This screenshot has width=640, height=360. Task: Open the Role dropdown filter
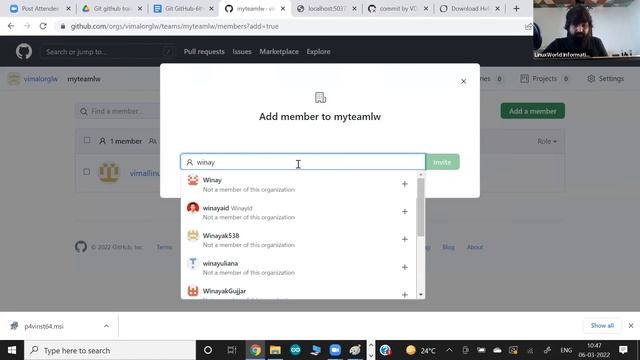coord(547,141)
